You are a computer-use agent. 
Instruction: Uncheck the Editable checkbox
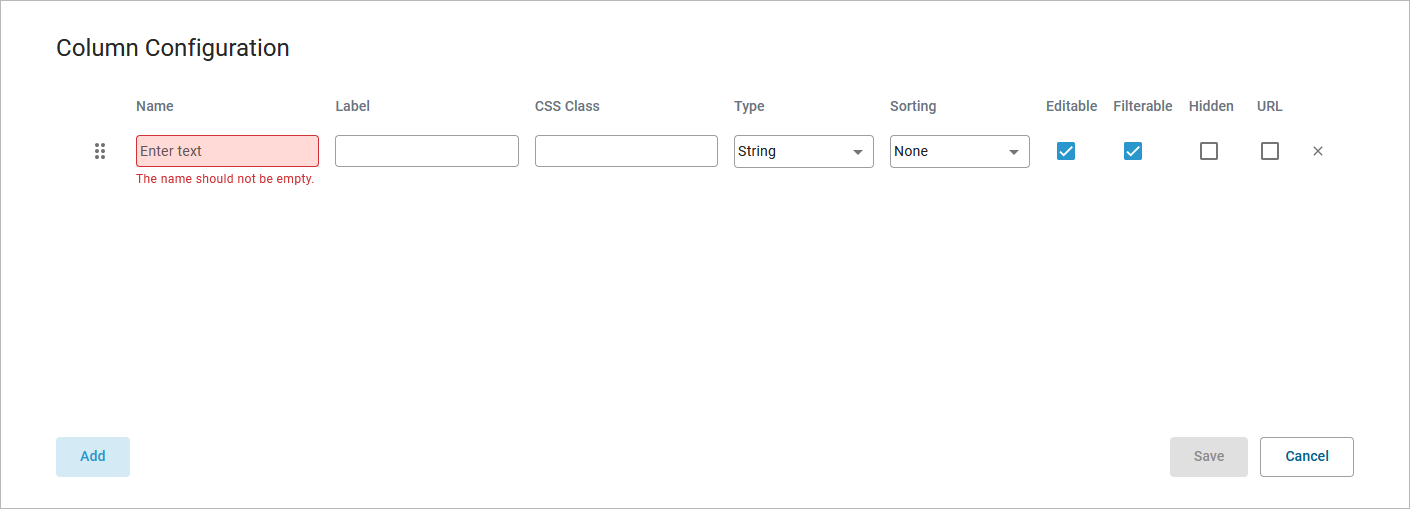[1066, 151]
